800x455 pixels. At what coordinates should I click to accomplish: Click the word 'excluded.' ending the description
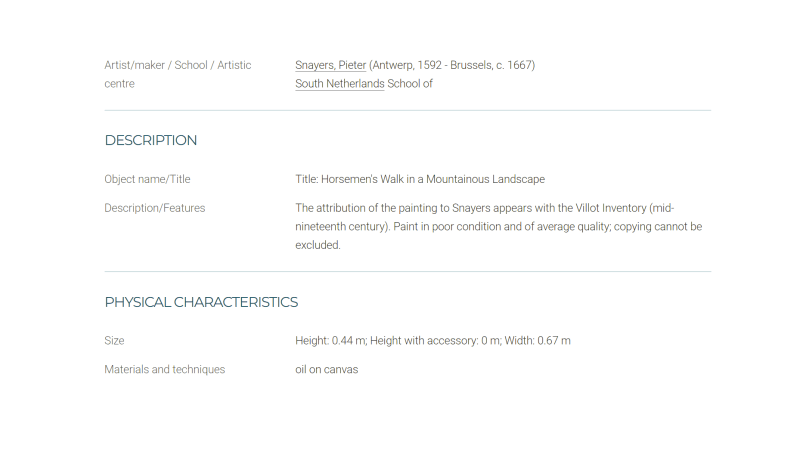click(x=318, y=245)
